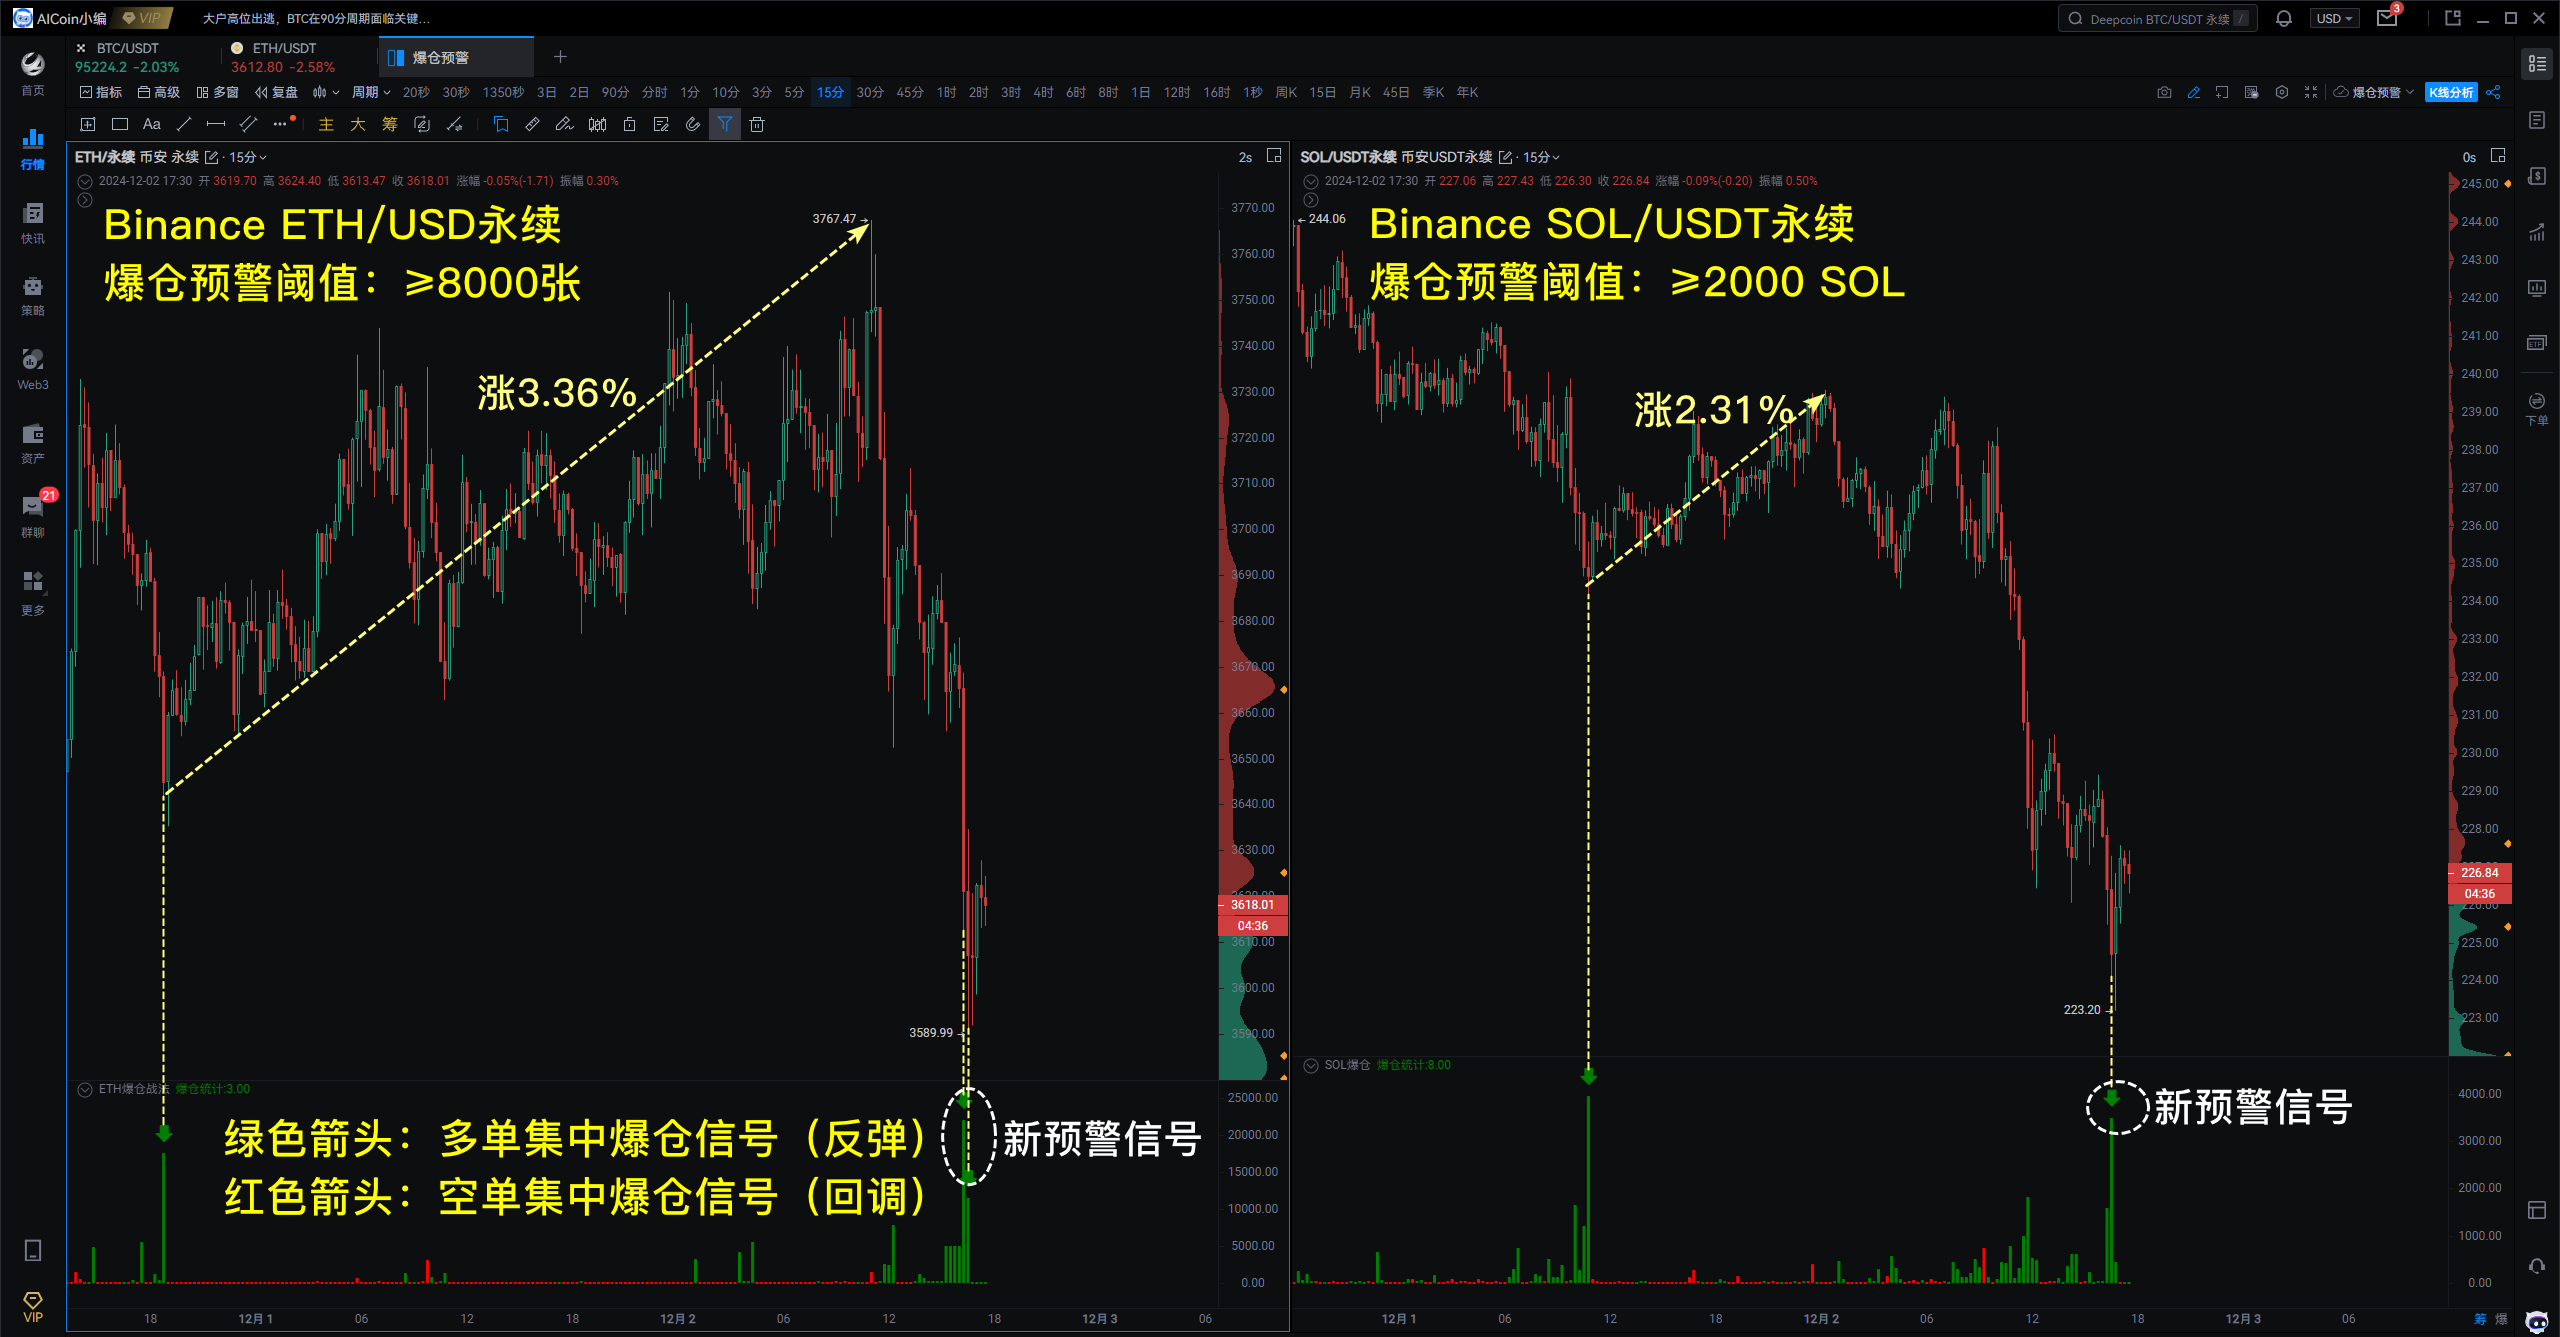This screenshot has width=2560, height=1337.
Task: Toggle the fullscreen collapse arrows icon
Action: [2311, 92]
